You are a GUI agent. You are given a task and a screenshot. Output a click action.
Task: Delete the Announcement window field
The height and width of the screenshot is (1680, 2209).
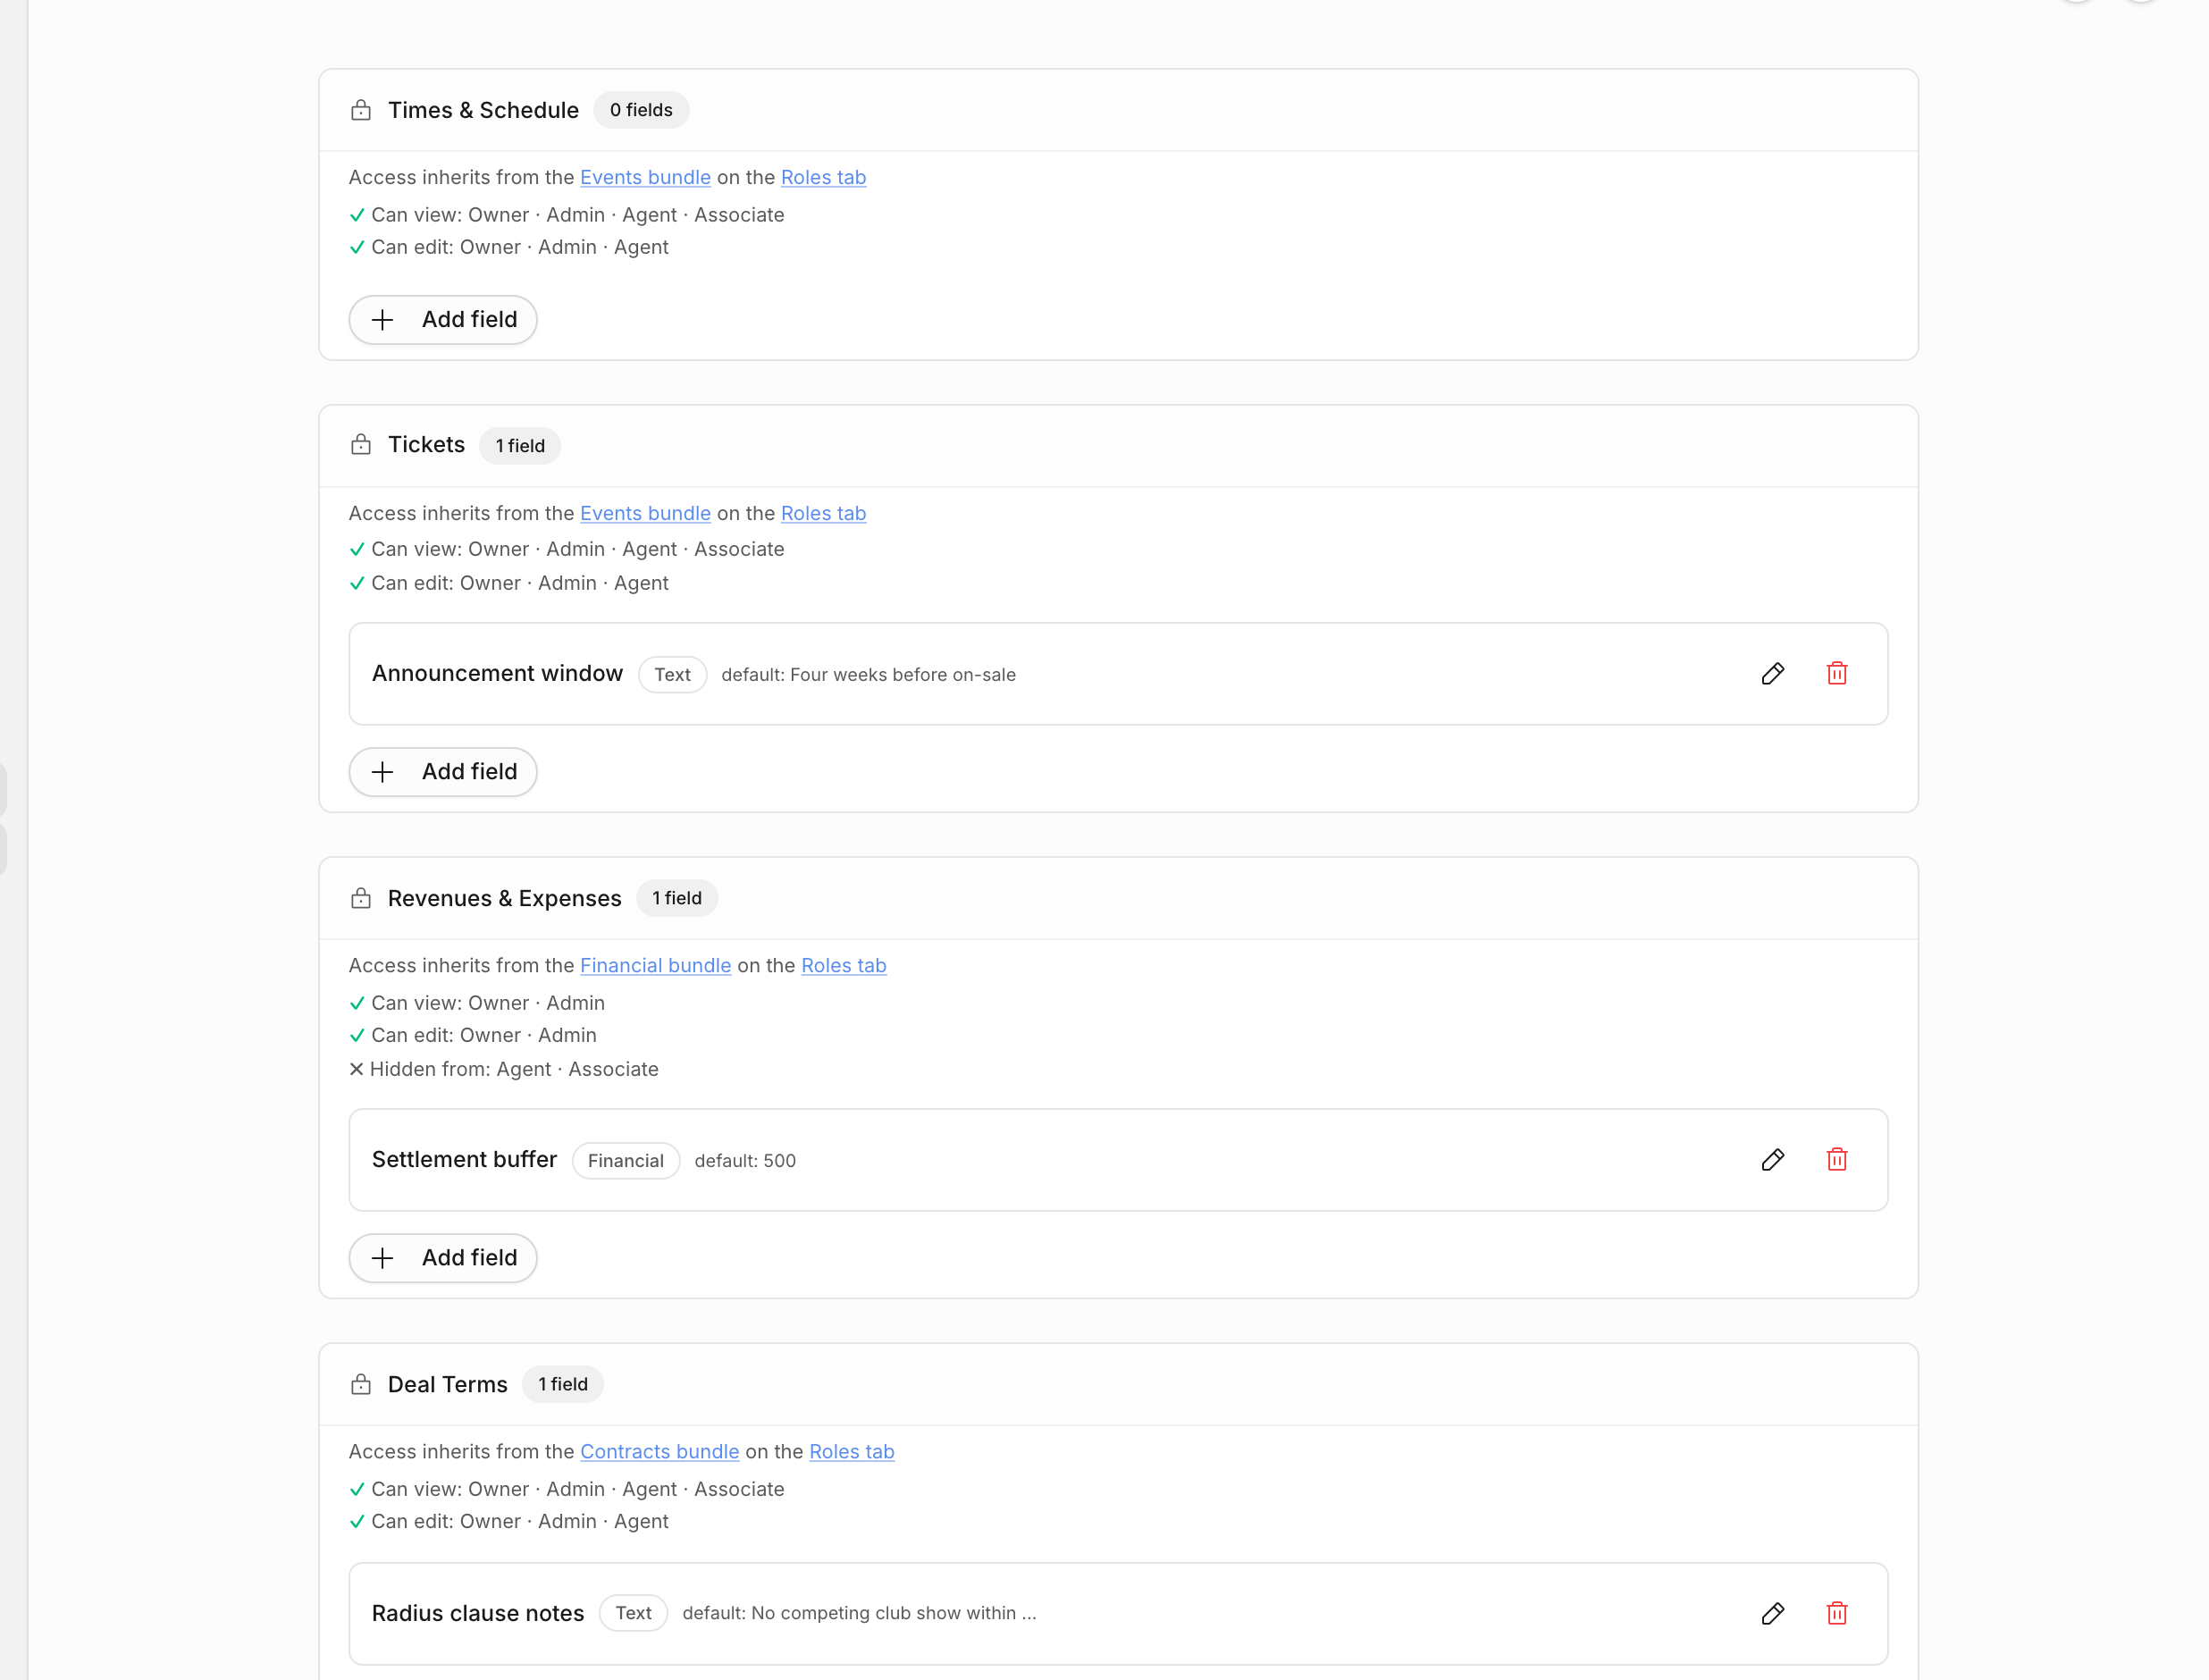coord(1836,674)
